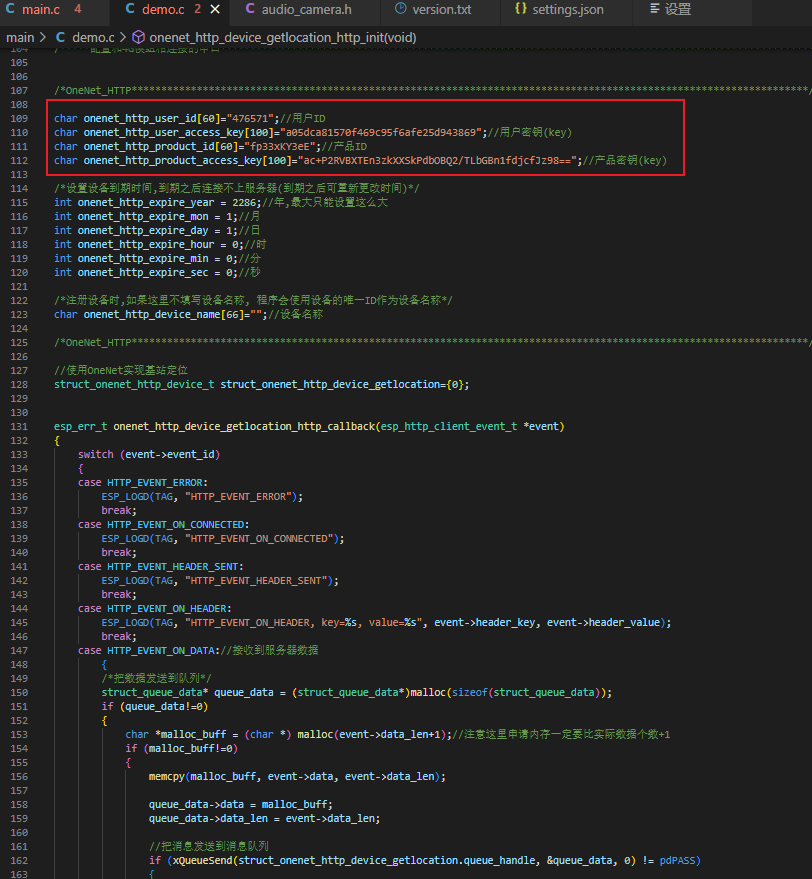
Task: Click the C file icon on main.c tab
Action: pos(10,9)
